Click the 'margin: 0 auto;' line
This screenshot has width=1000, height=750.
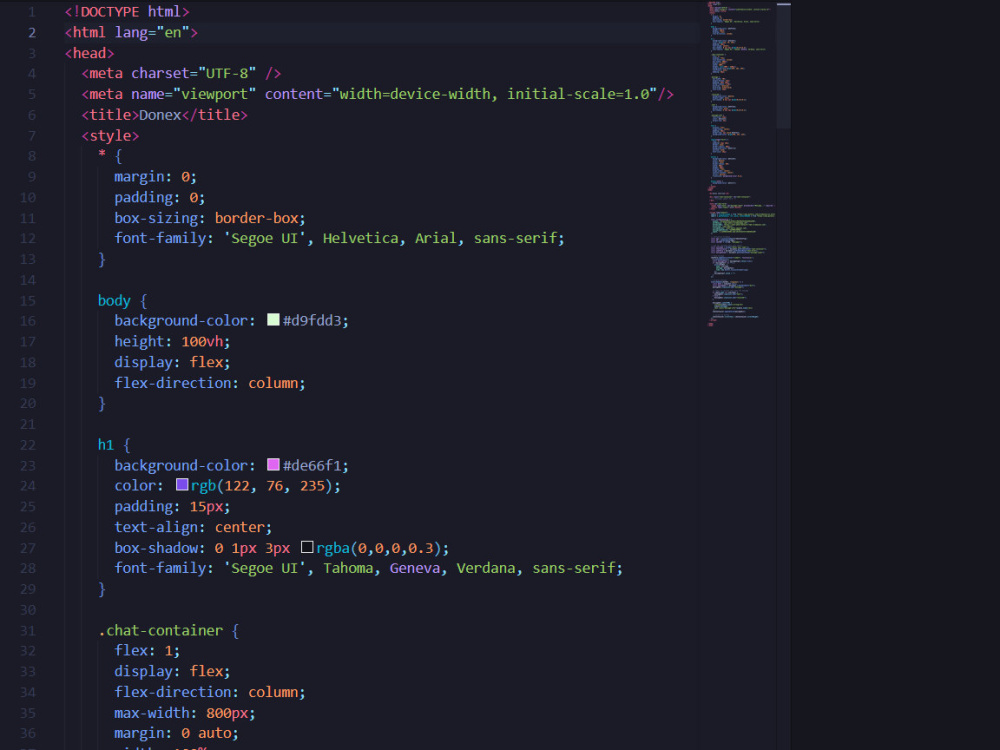point(176,733)
